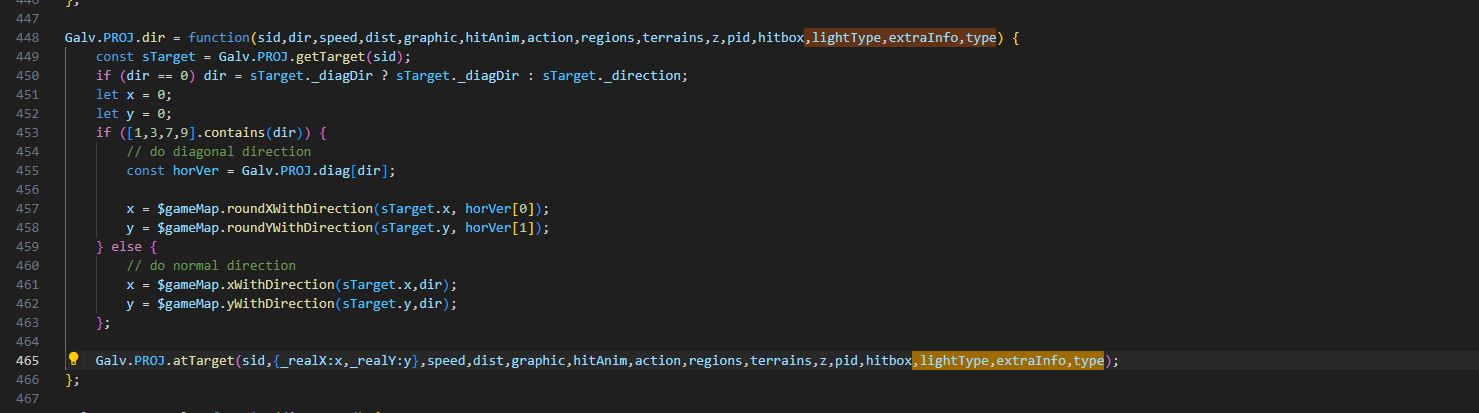Viewport: 1479px width, 413px height.
Task: Click the lightbulb quick-fix icon on line 465
Action: point(73,359)
